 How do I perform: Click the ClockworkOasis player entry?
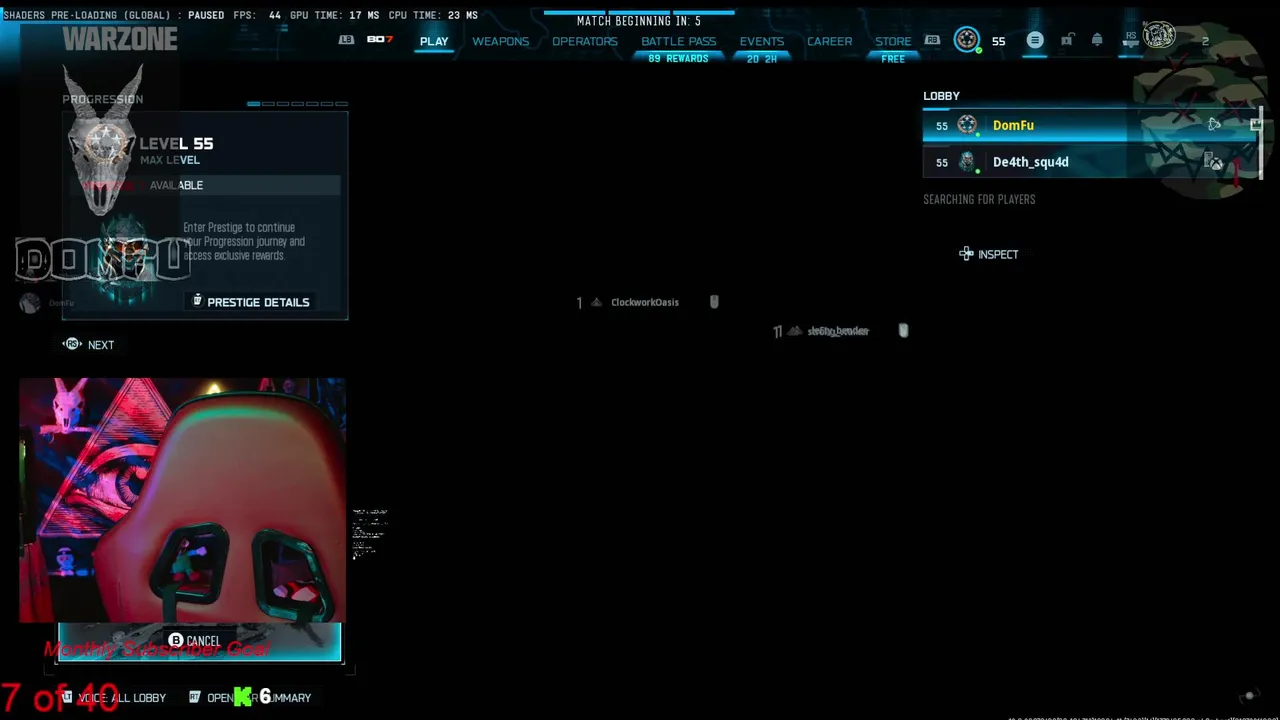tap(644, 302)
